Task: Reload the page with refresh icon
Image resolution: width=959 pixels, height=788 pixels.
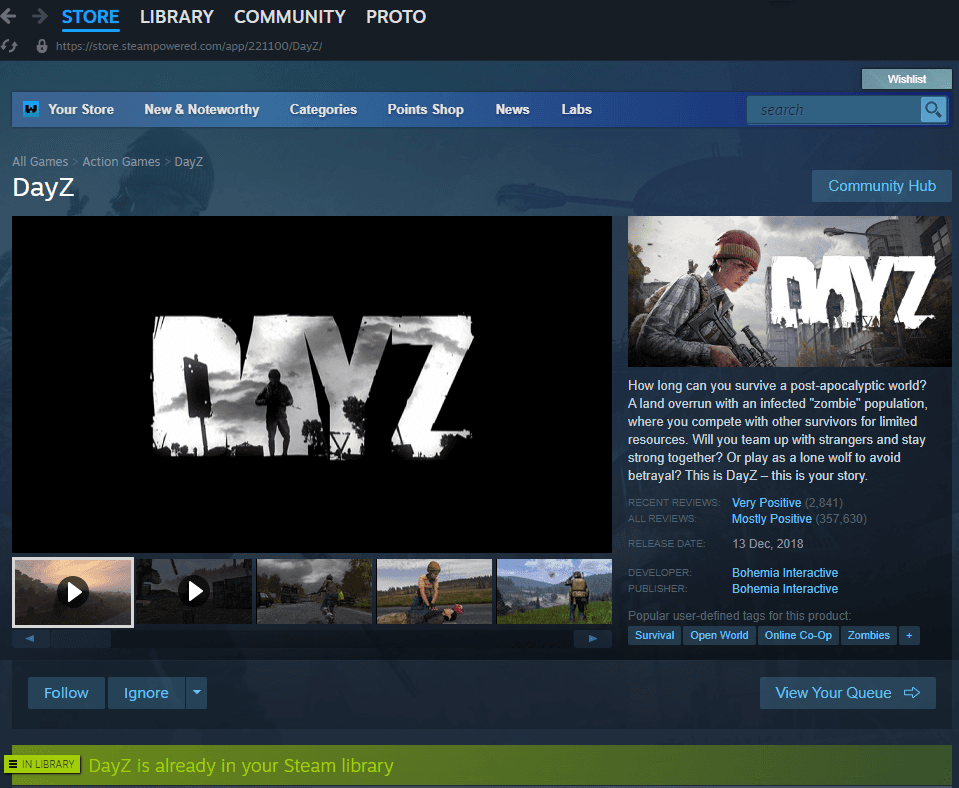Action: tap(9, 46)
